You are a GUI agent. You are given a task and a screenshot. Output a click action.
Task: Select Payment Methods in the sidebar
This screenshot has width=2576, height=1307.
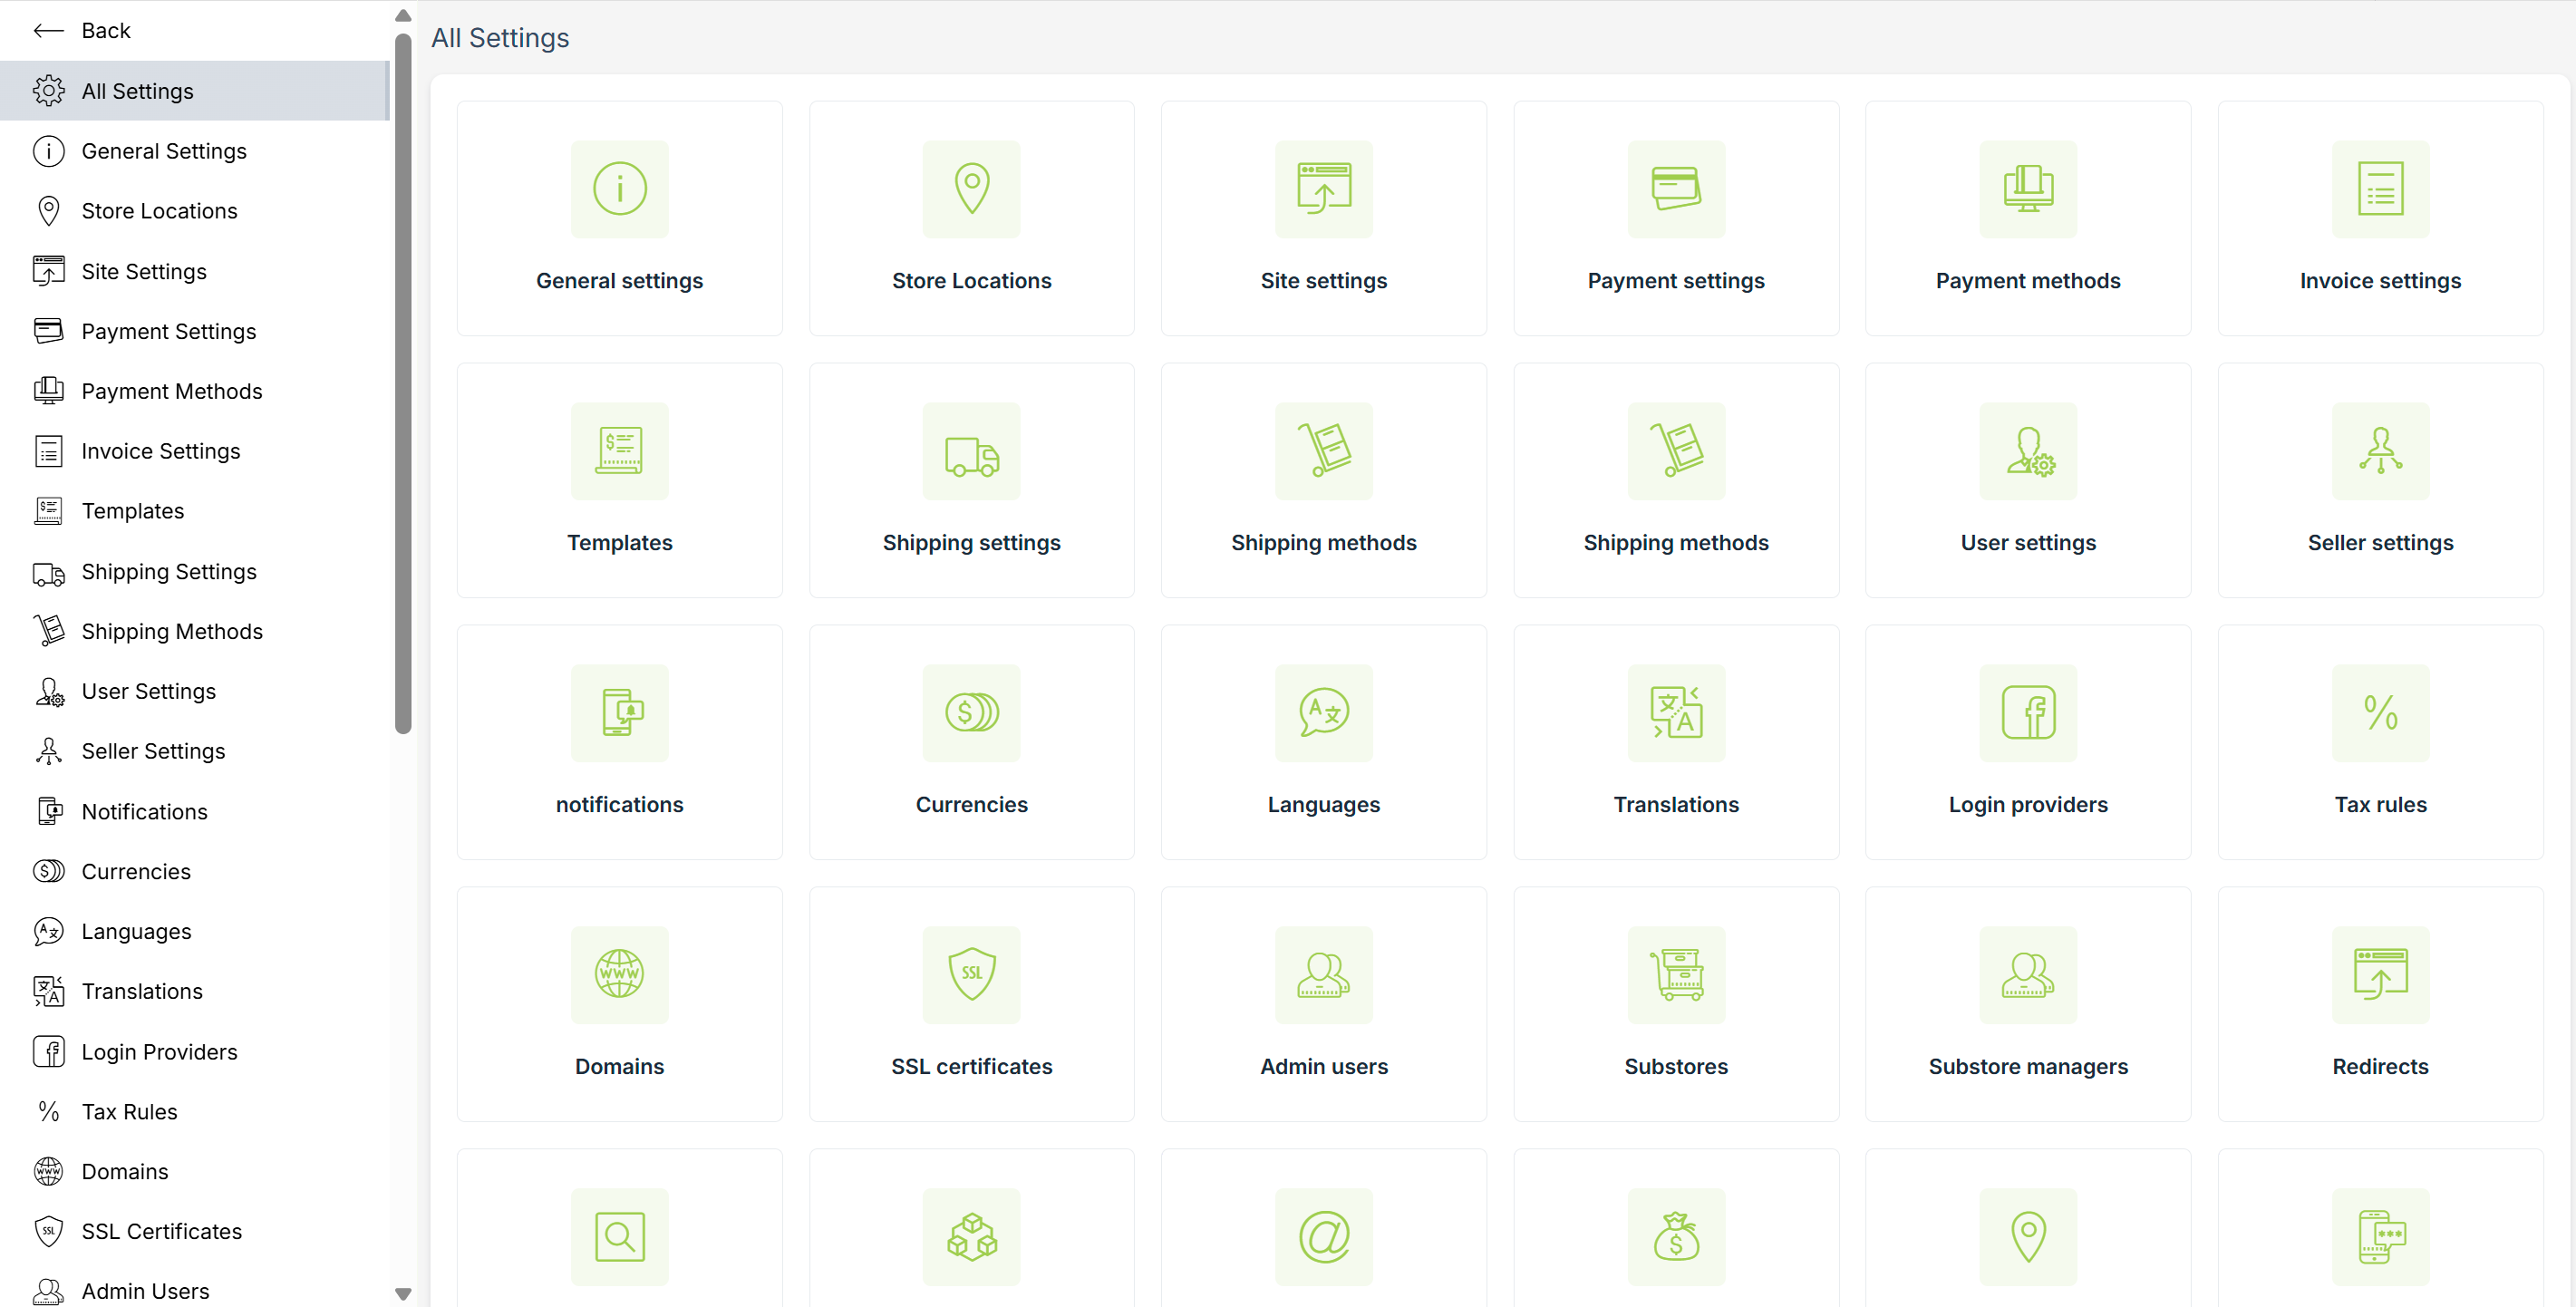(171, 391)
